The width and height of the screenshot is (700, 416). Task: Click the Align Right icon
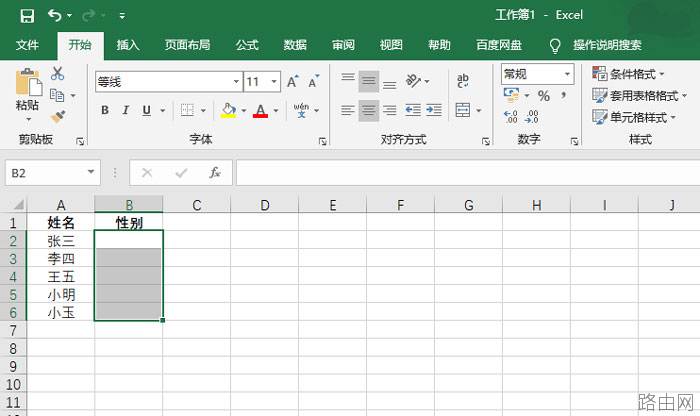point(390,110)
